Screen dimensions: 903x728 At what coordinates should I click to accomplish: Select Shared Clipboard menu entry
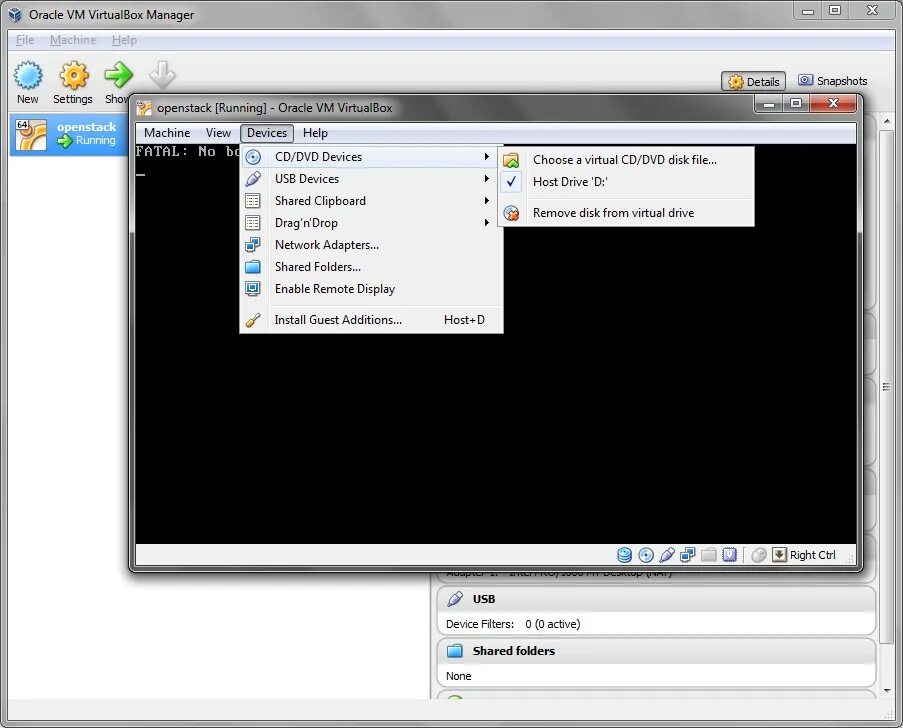point(371,200)
